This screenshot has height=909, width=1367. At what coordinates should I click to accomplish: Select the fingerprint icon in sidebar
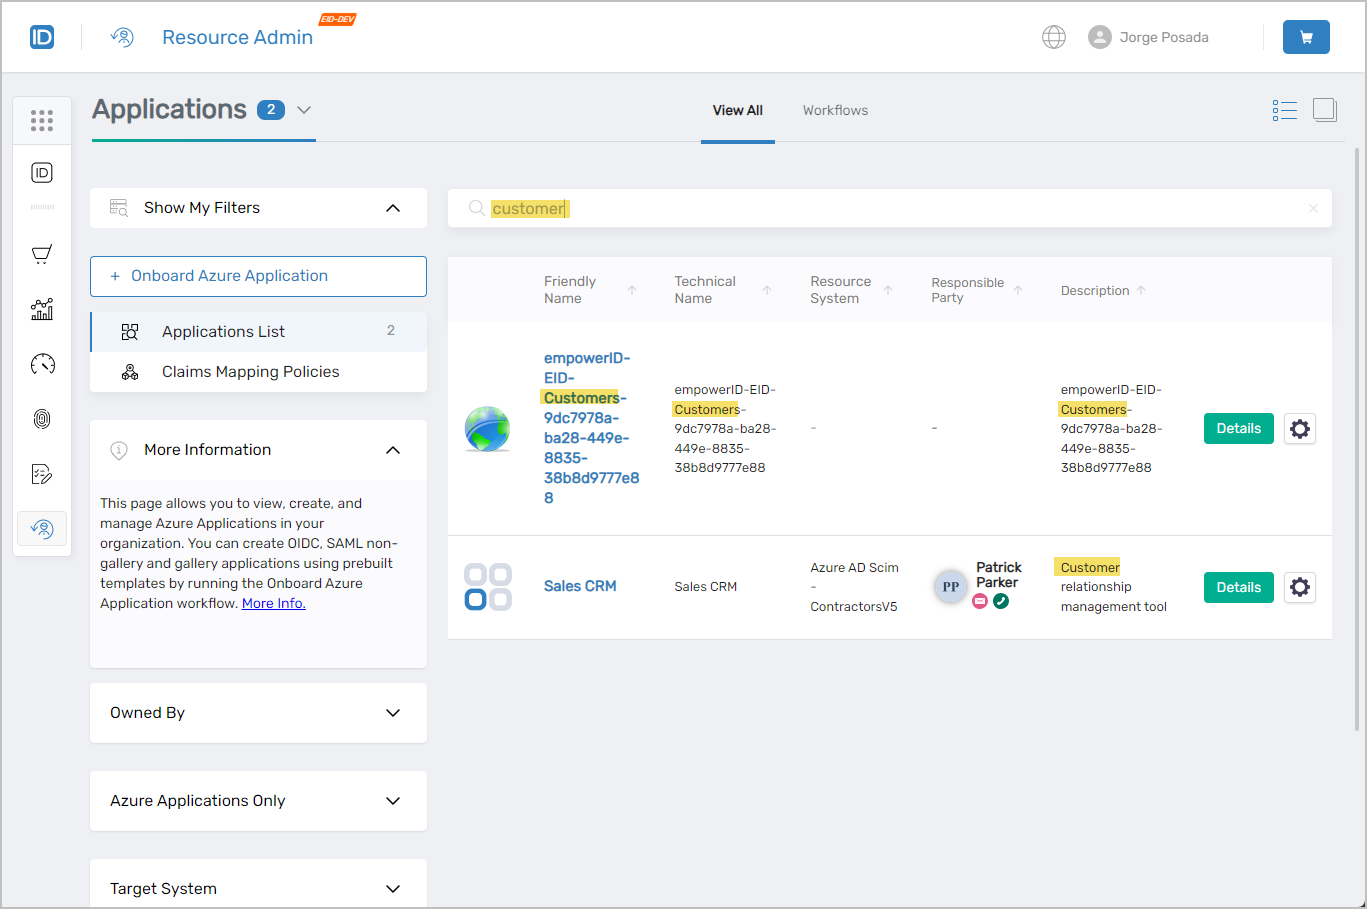[x=42, y=418]
